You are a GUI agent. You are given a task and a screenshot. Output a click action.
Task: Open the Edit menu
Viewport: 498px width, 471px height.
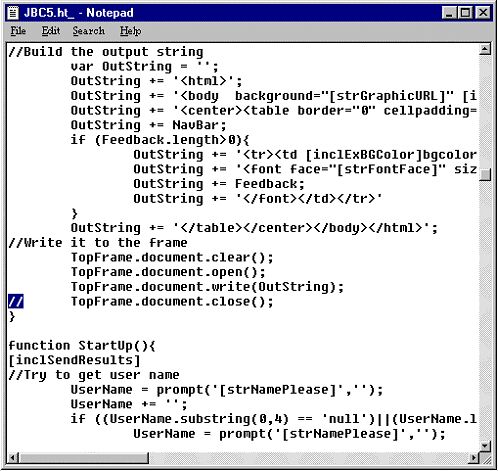tap(51, 31)
